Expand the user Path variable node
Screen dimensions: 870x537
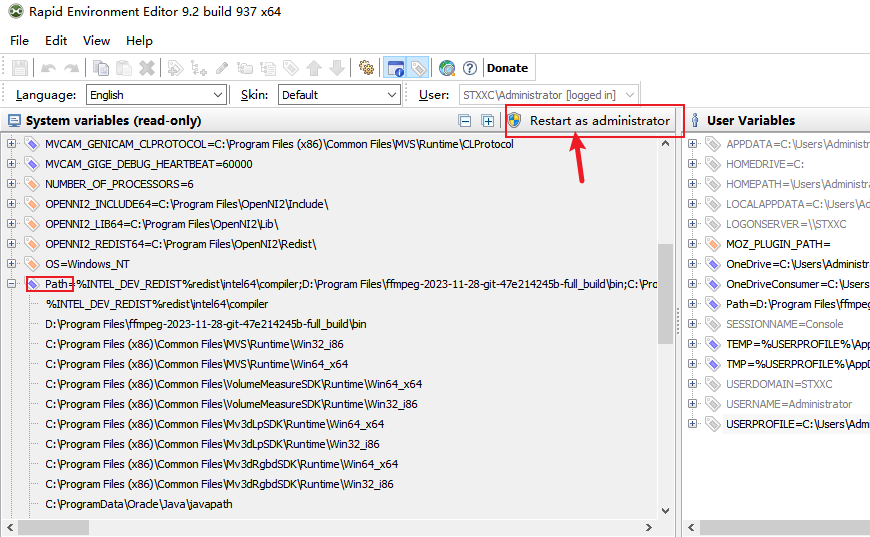pyautogui.click(x=692, y=303)
